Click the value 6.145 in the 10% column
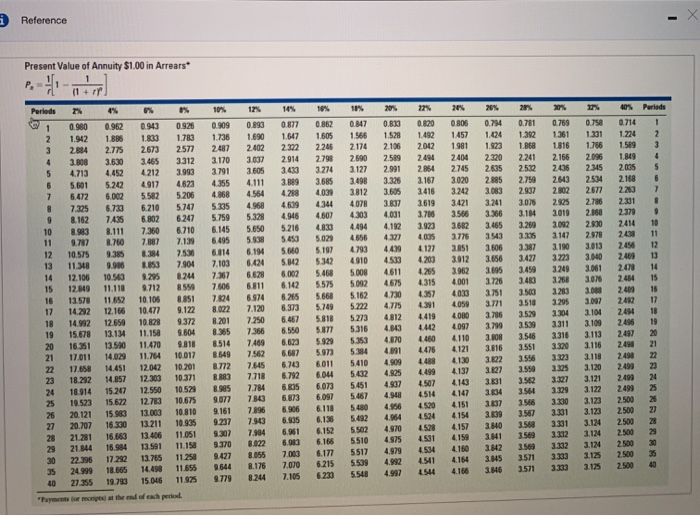Viewport: 700px width, 516px height. pyautogui.click(x=221, y=229)
